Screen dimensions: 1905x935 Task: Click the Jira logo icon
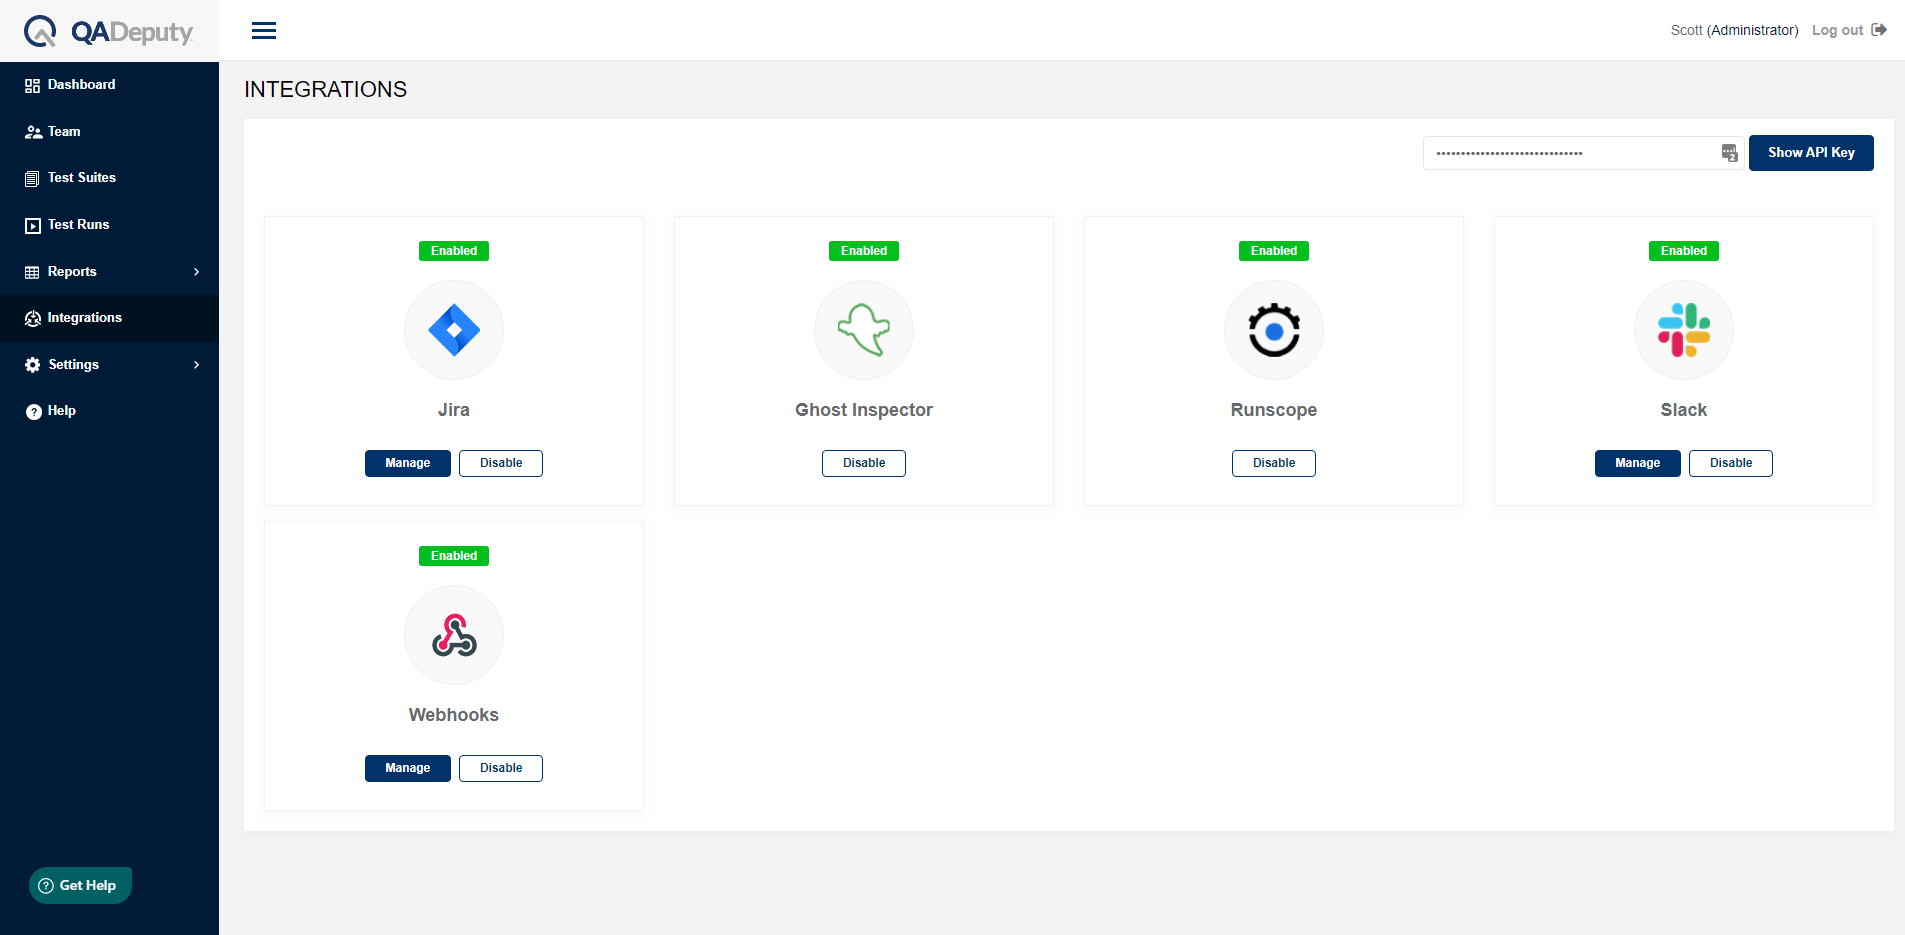(454, 330)
